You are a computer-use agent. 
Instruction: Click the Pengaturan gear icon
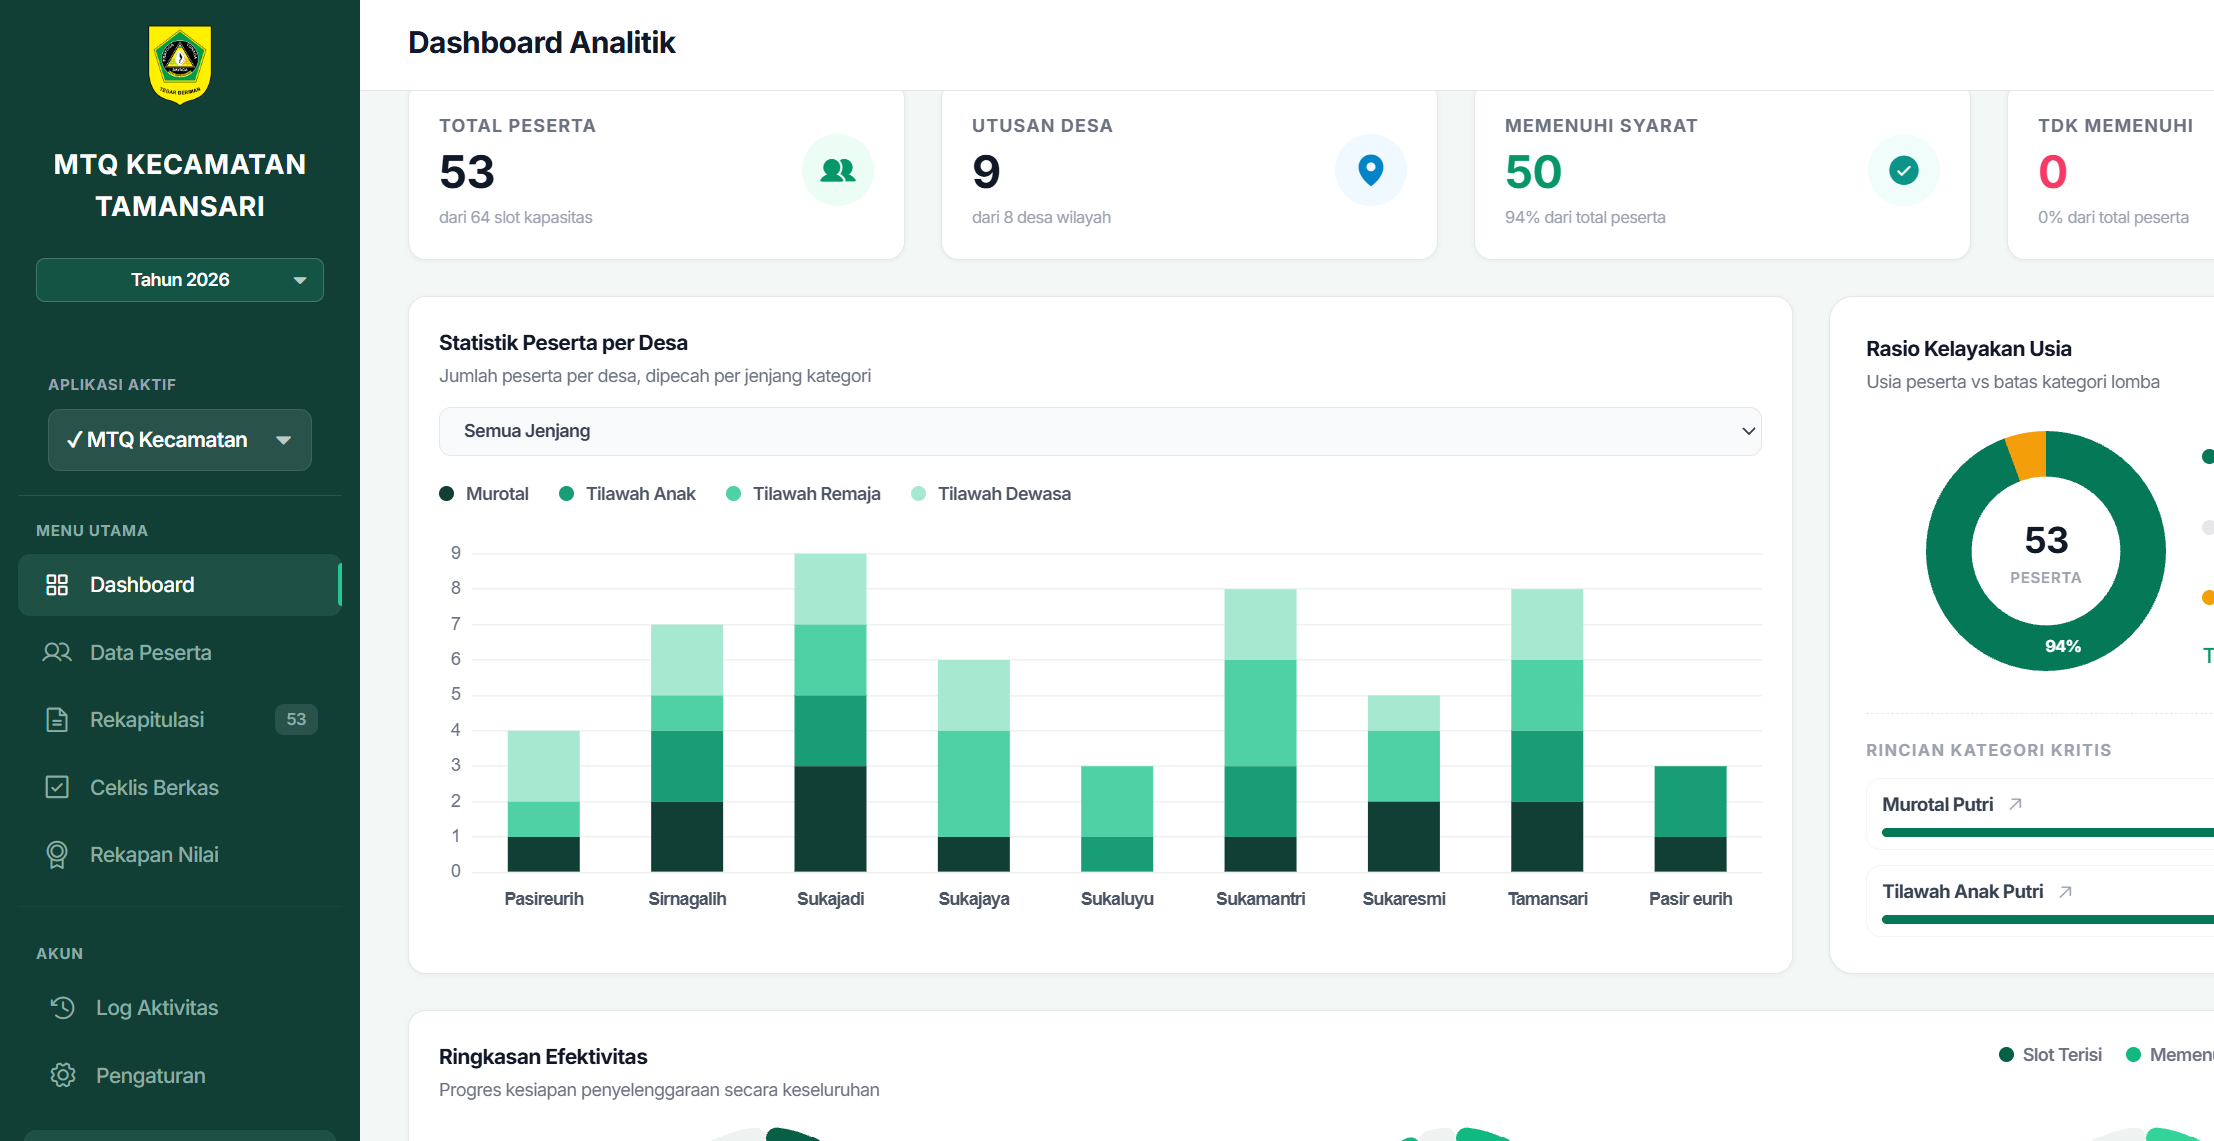(x=63, y=1075)
